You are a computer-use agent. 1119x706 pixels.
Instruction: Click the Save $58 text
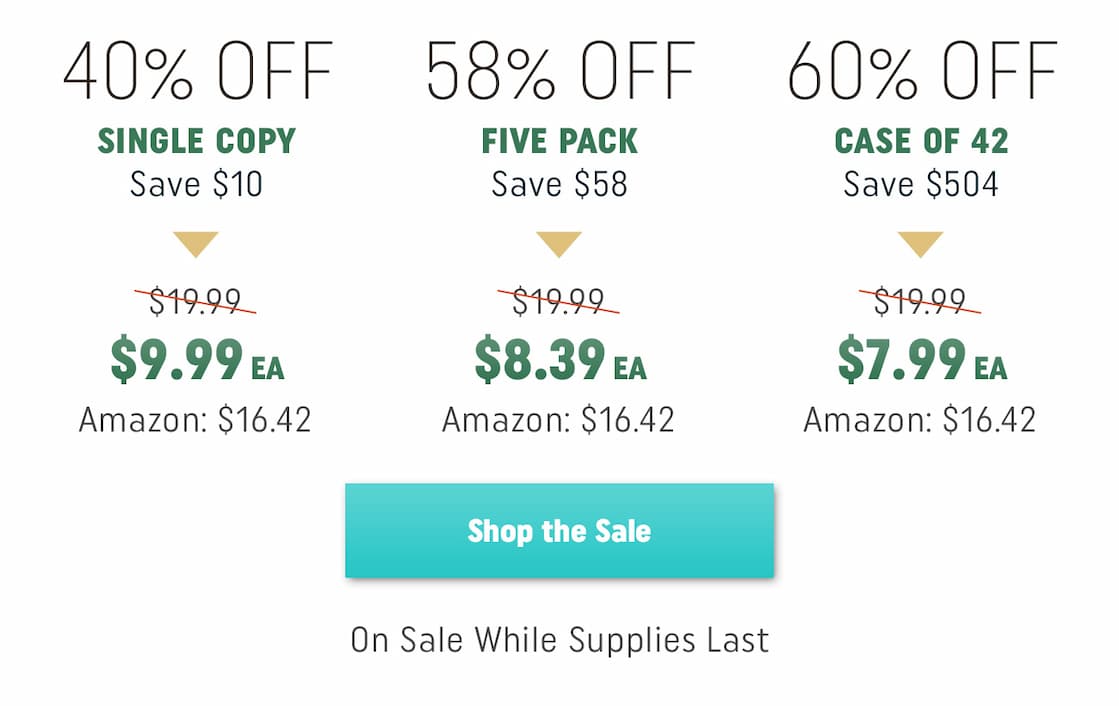pyautogui.click(x=560, y=184)
